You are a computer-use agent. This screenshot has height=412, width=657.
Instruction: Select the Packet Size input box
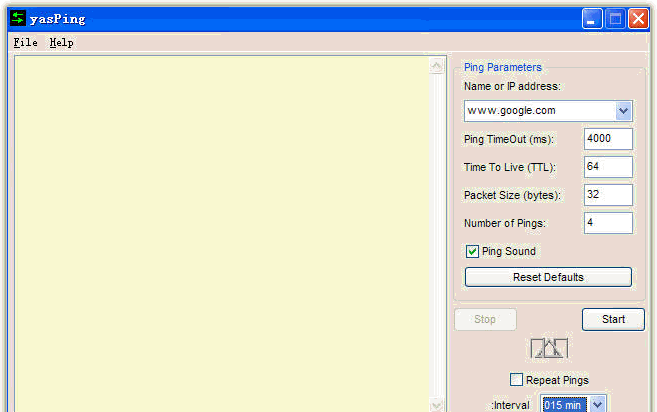tap(608, 195)
